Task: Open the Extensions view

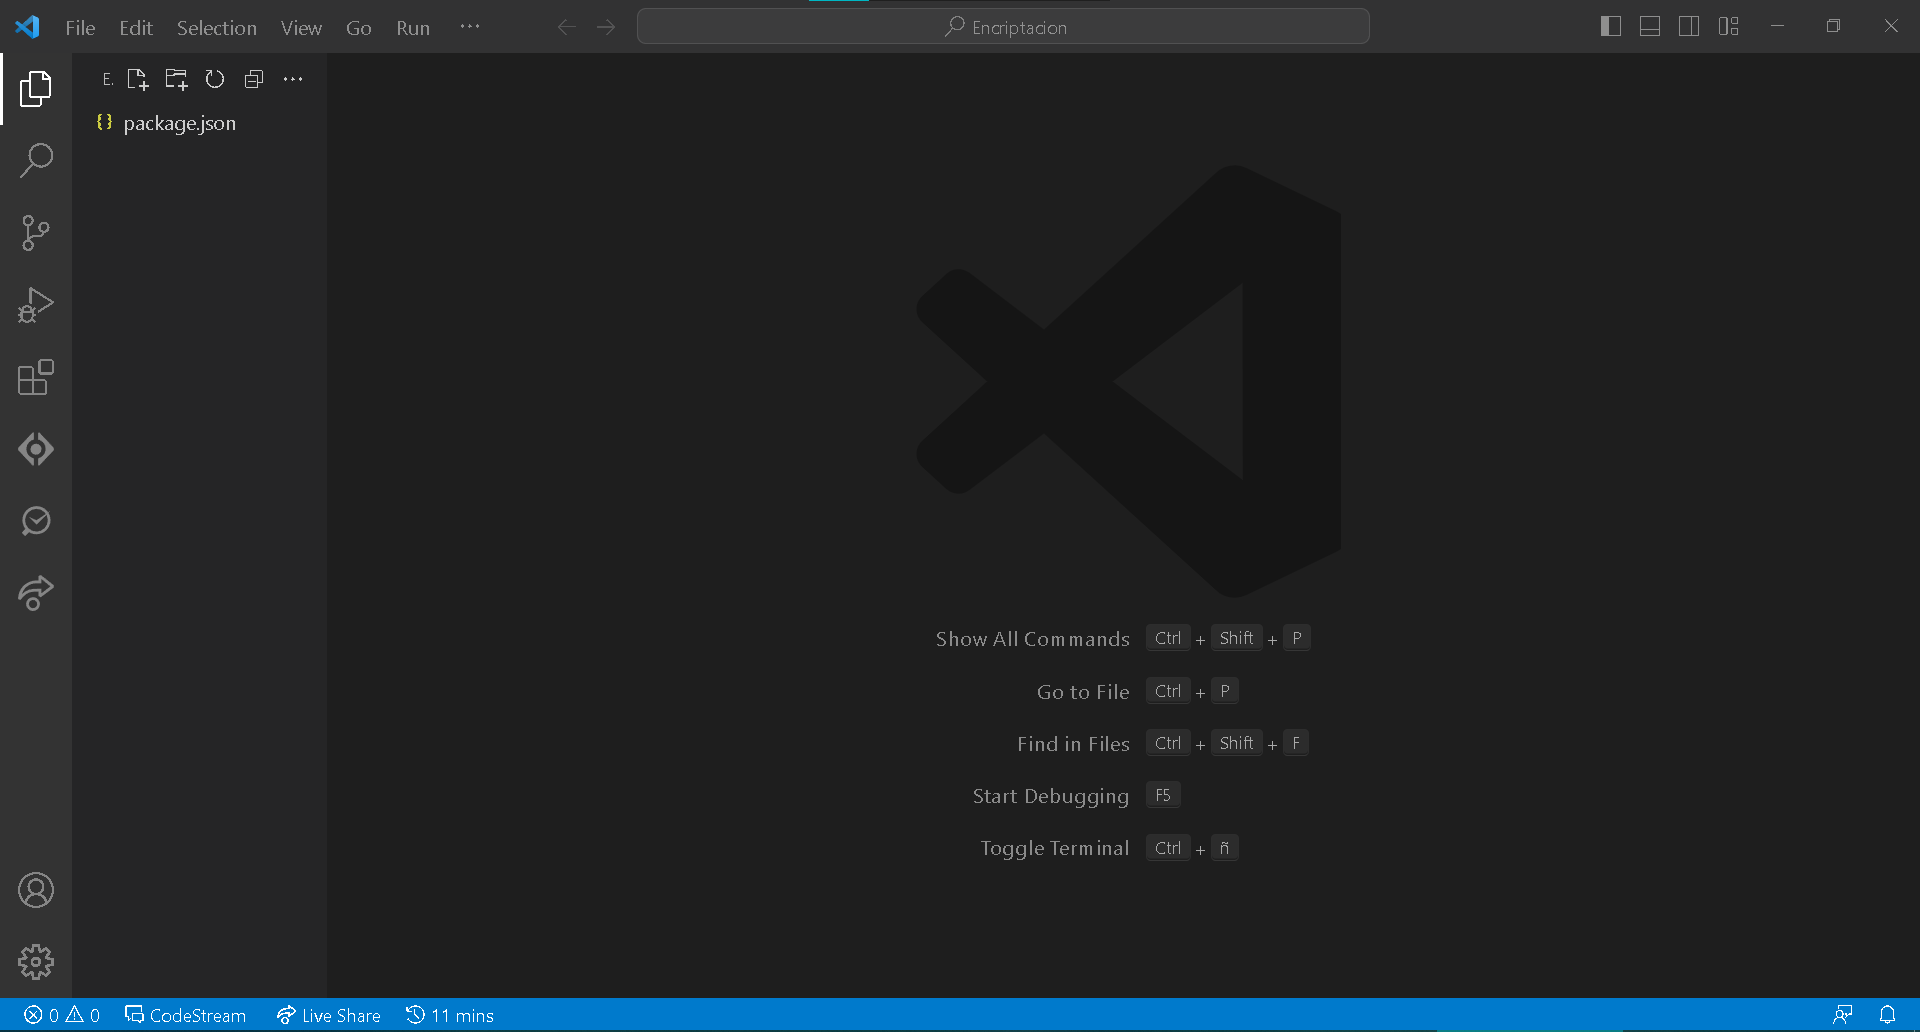Action: point(36,377)
